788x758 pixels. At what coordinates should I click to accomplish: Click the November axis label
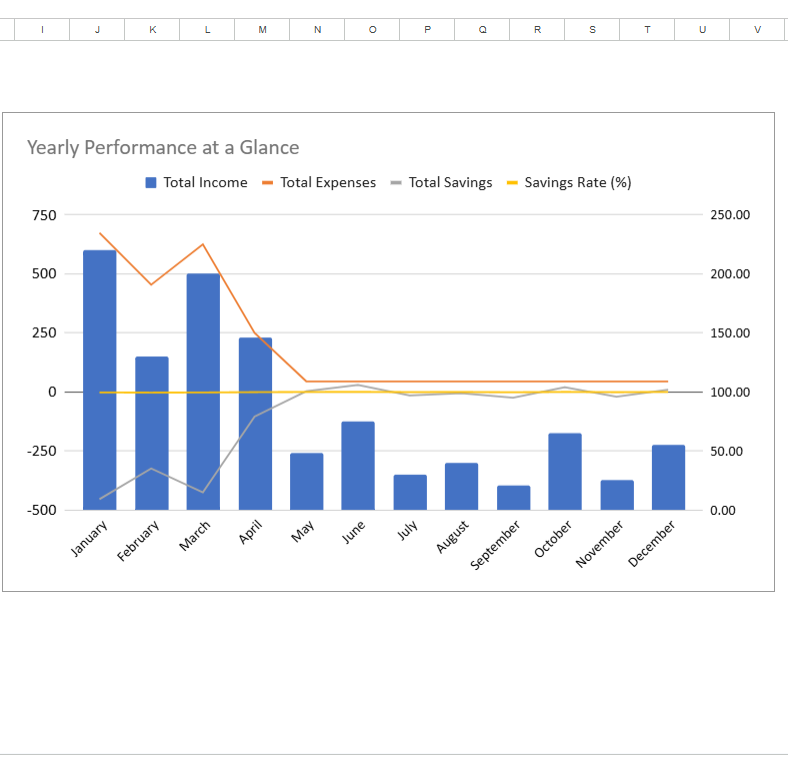(600, 544)
